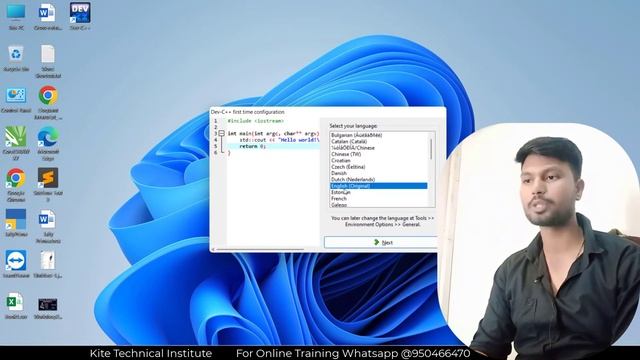
Task: Launch the Sublime Text 3 shortcut
Action: point(48,185)
